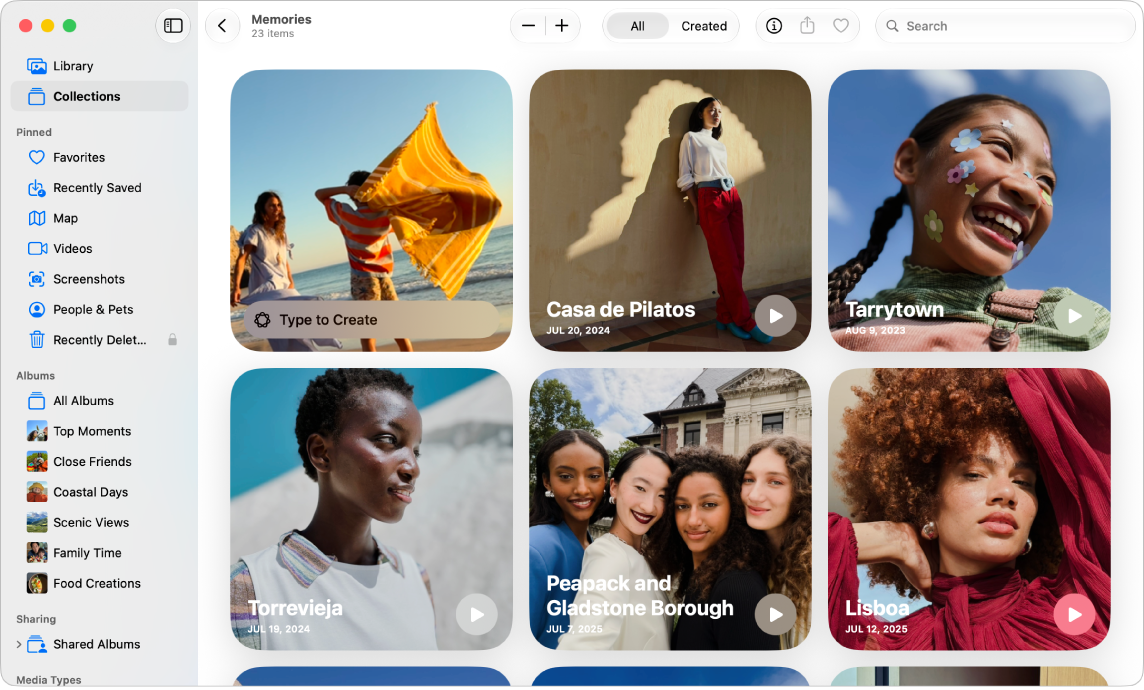This screenshot has height=690, width=1144.
Task: Click the Type to Create field
Action: [371, 319]
